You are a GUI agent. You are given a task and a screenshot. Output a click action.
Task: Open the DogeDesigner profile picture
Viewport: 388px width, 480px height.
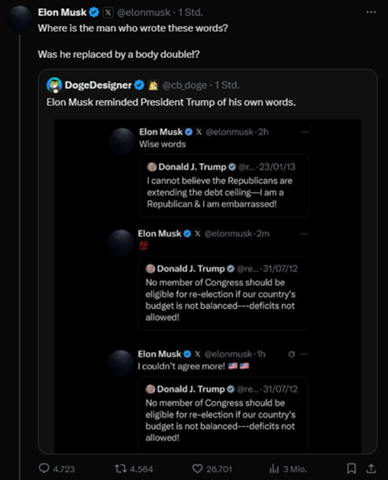pos(54,85)
